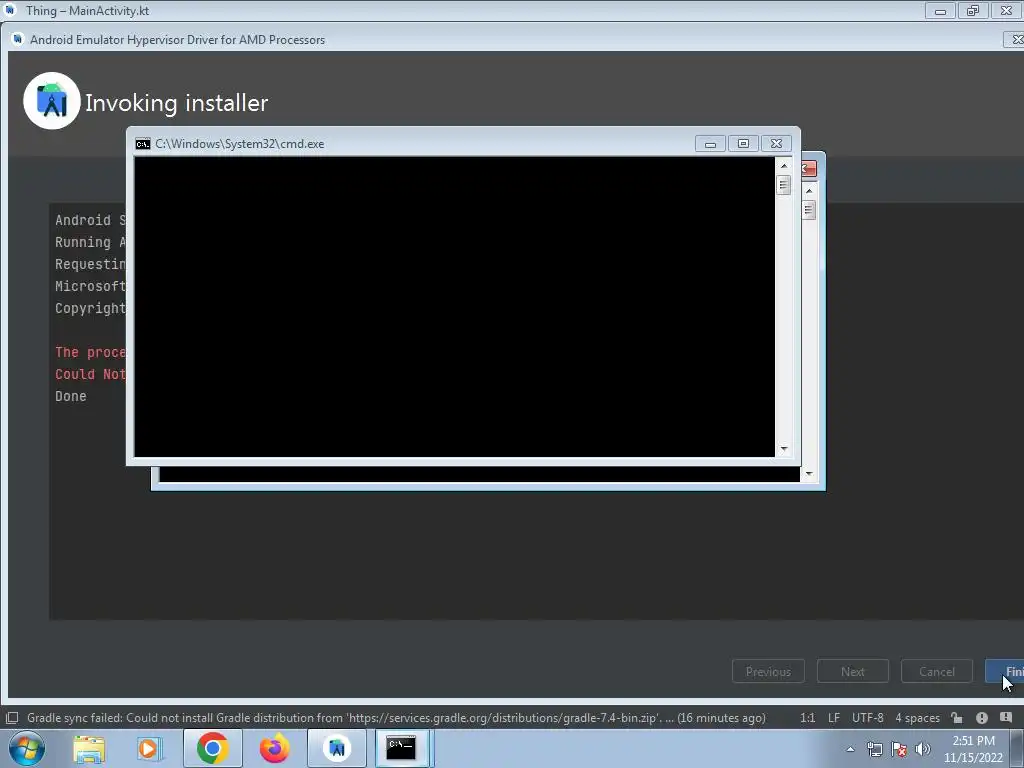
Task: Click the rear cmd window scrollbar up arrow
Action: pyautogui.click(x=809, y=191)
